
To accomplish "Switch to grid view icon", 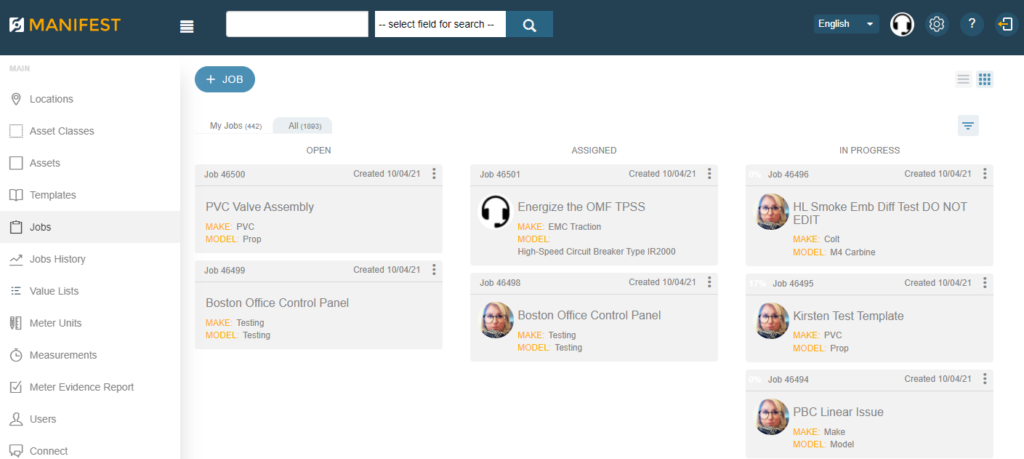I will click(x=985, y=80).
